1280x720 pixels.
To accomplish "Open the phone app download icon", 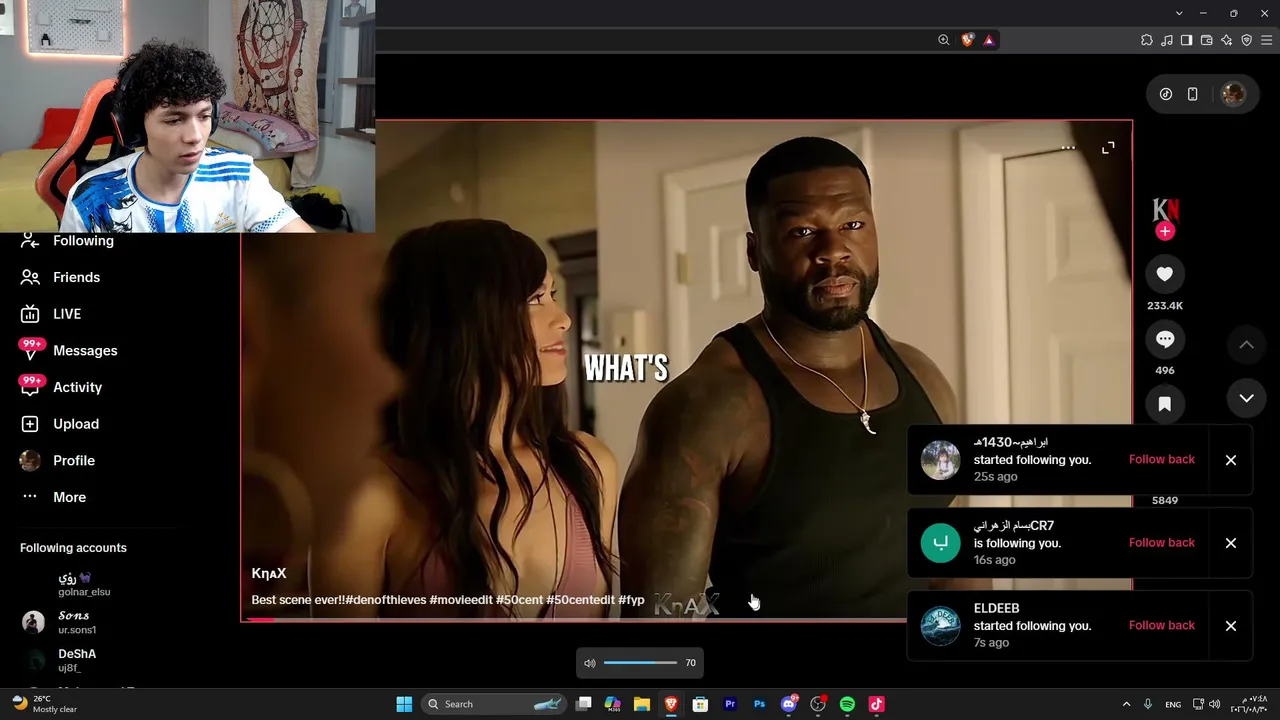I will click(1192, 94).
